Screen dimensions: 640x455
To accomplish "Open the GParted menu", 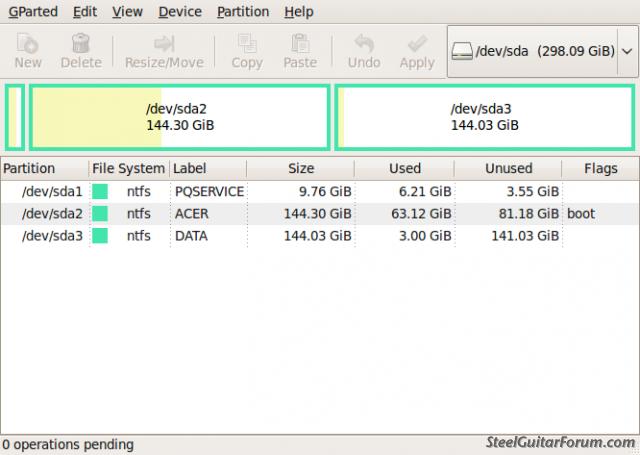I will coord(33,12).
